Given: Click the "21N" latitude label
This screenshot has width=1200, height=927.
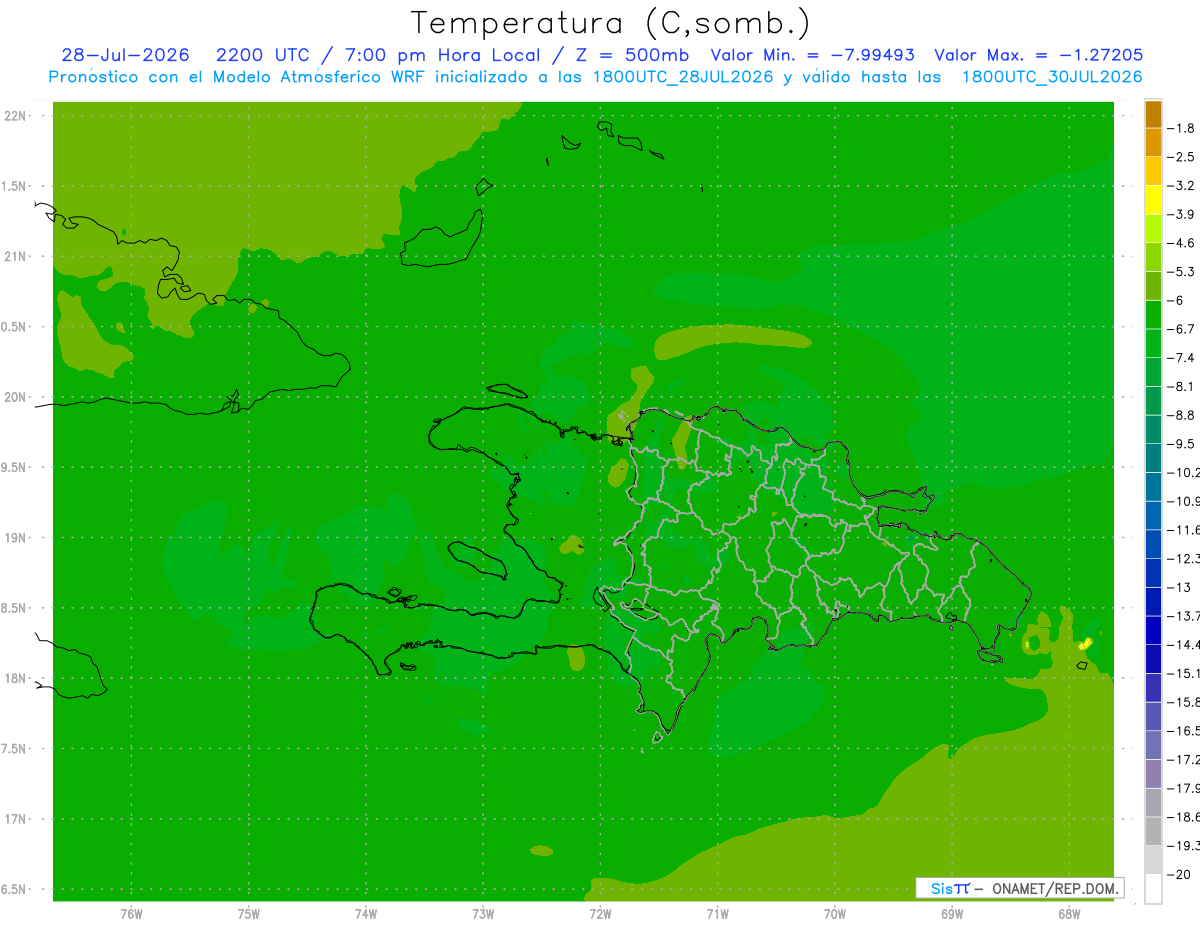Looking at the screenshot, I should 15,257.
